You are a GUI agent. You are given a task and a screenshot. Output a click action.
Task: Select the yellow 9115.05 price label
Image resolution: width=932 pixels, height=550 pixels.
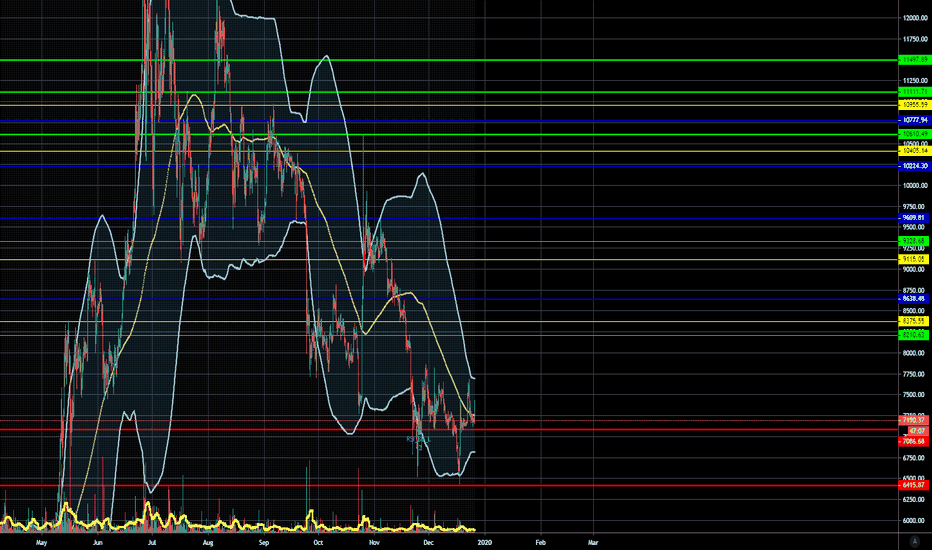(x=914, y=259)
